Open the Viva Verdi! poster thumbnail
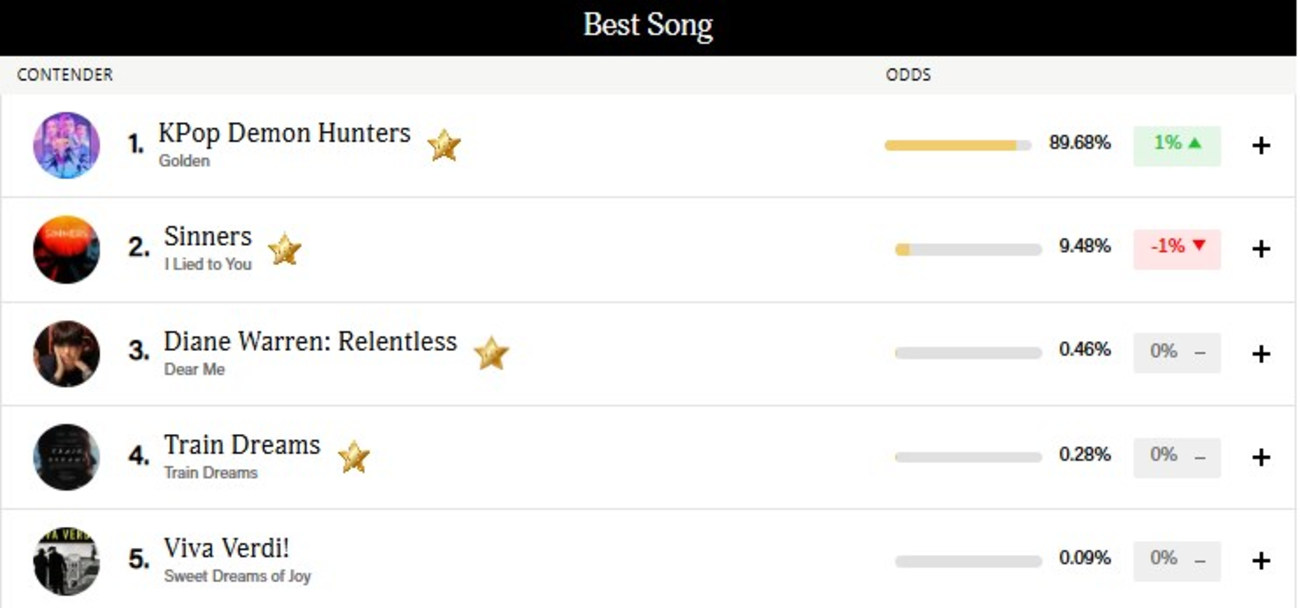The width and height of the screenshot is (1300, 608). point(66,561)
